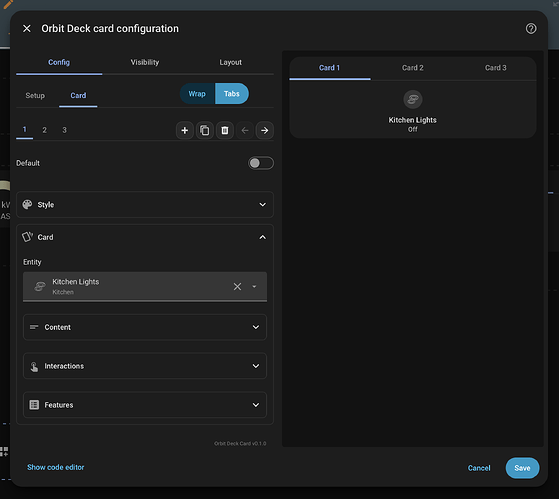Image resolution: width=559 pixels, height=499 pixels.
Task: Click the Kitchen Lights entity input field
Action: tap(145, 287)
